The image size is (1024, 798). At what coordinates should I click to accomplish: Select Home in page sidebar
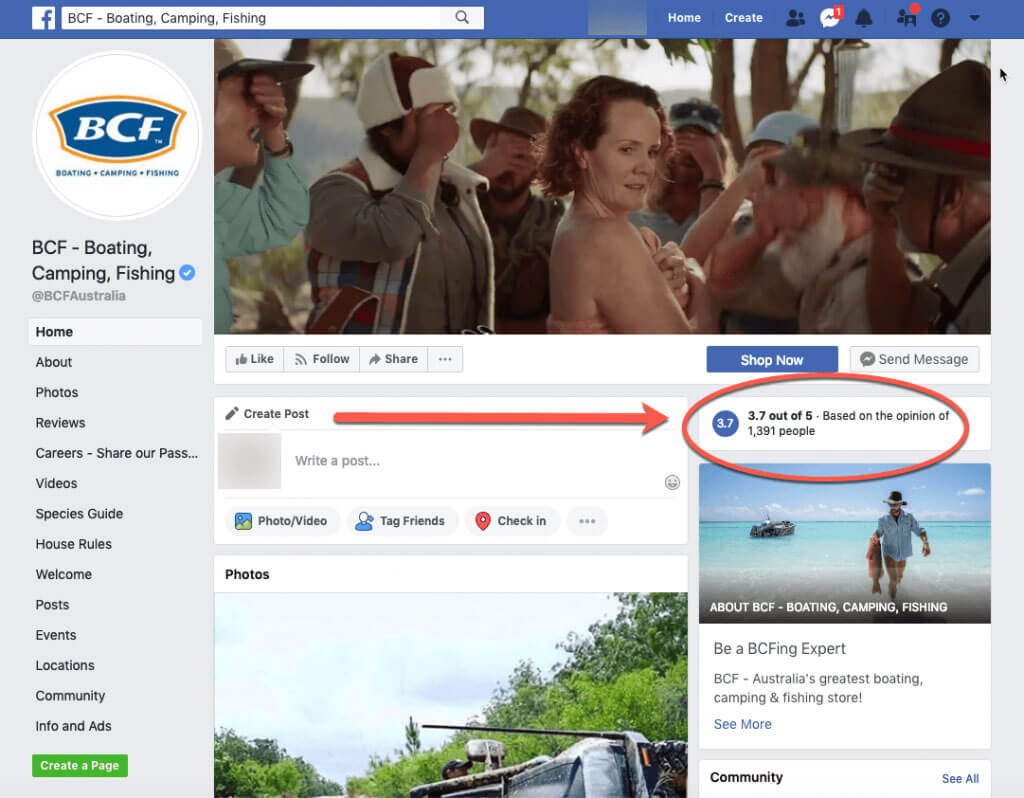click(116, 332)
